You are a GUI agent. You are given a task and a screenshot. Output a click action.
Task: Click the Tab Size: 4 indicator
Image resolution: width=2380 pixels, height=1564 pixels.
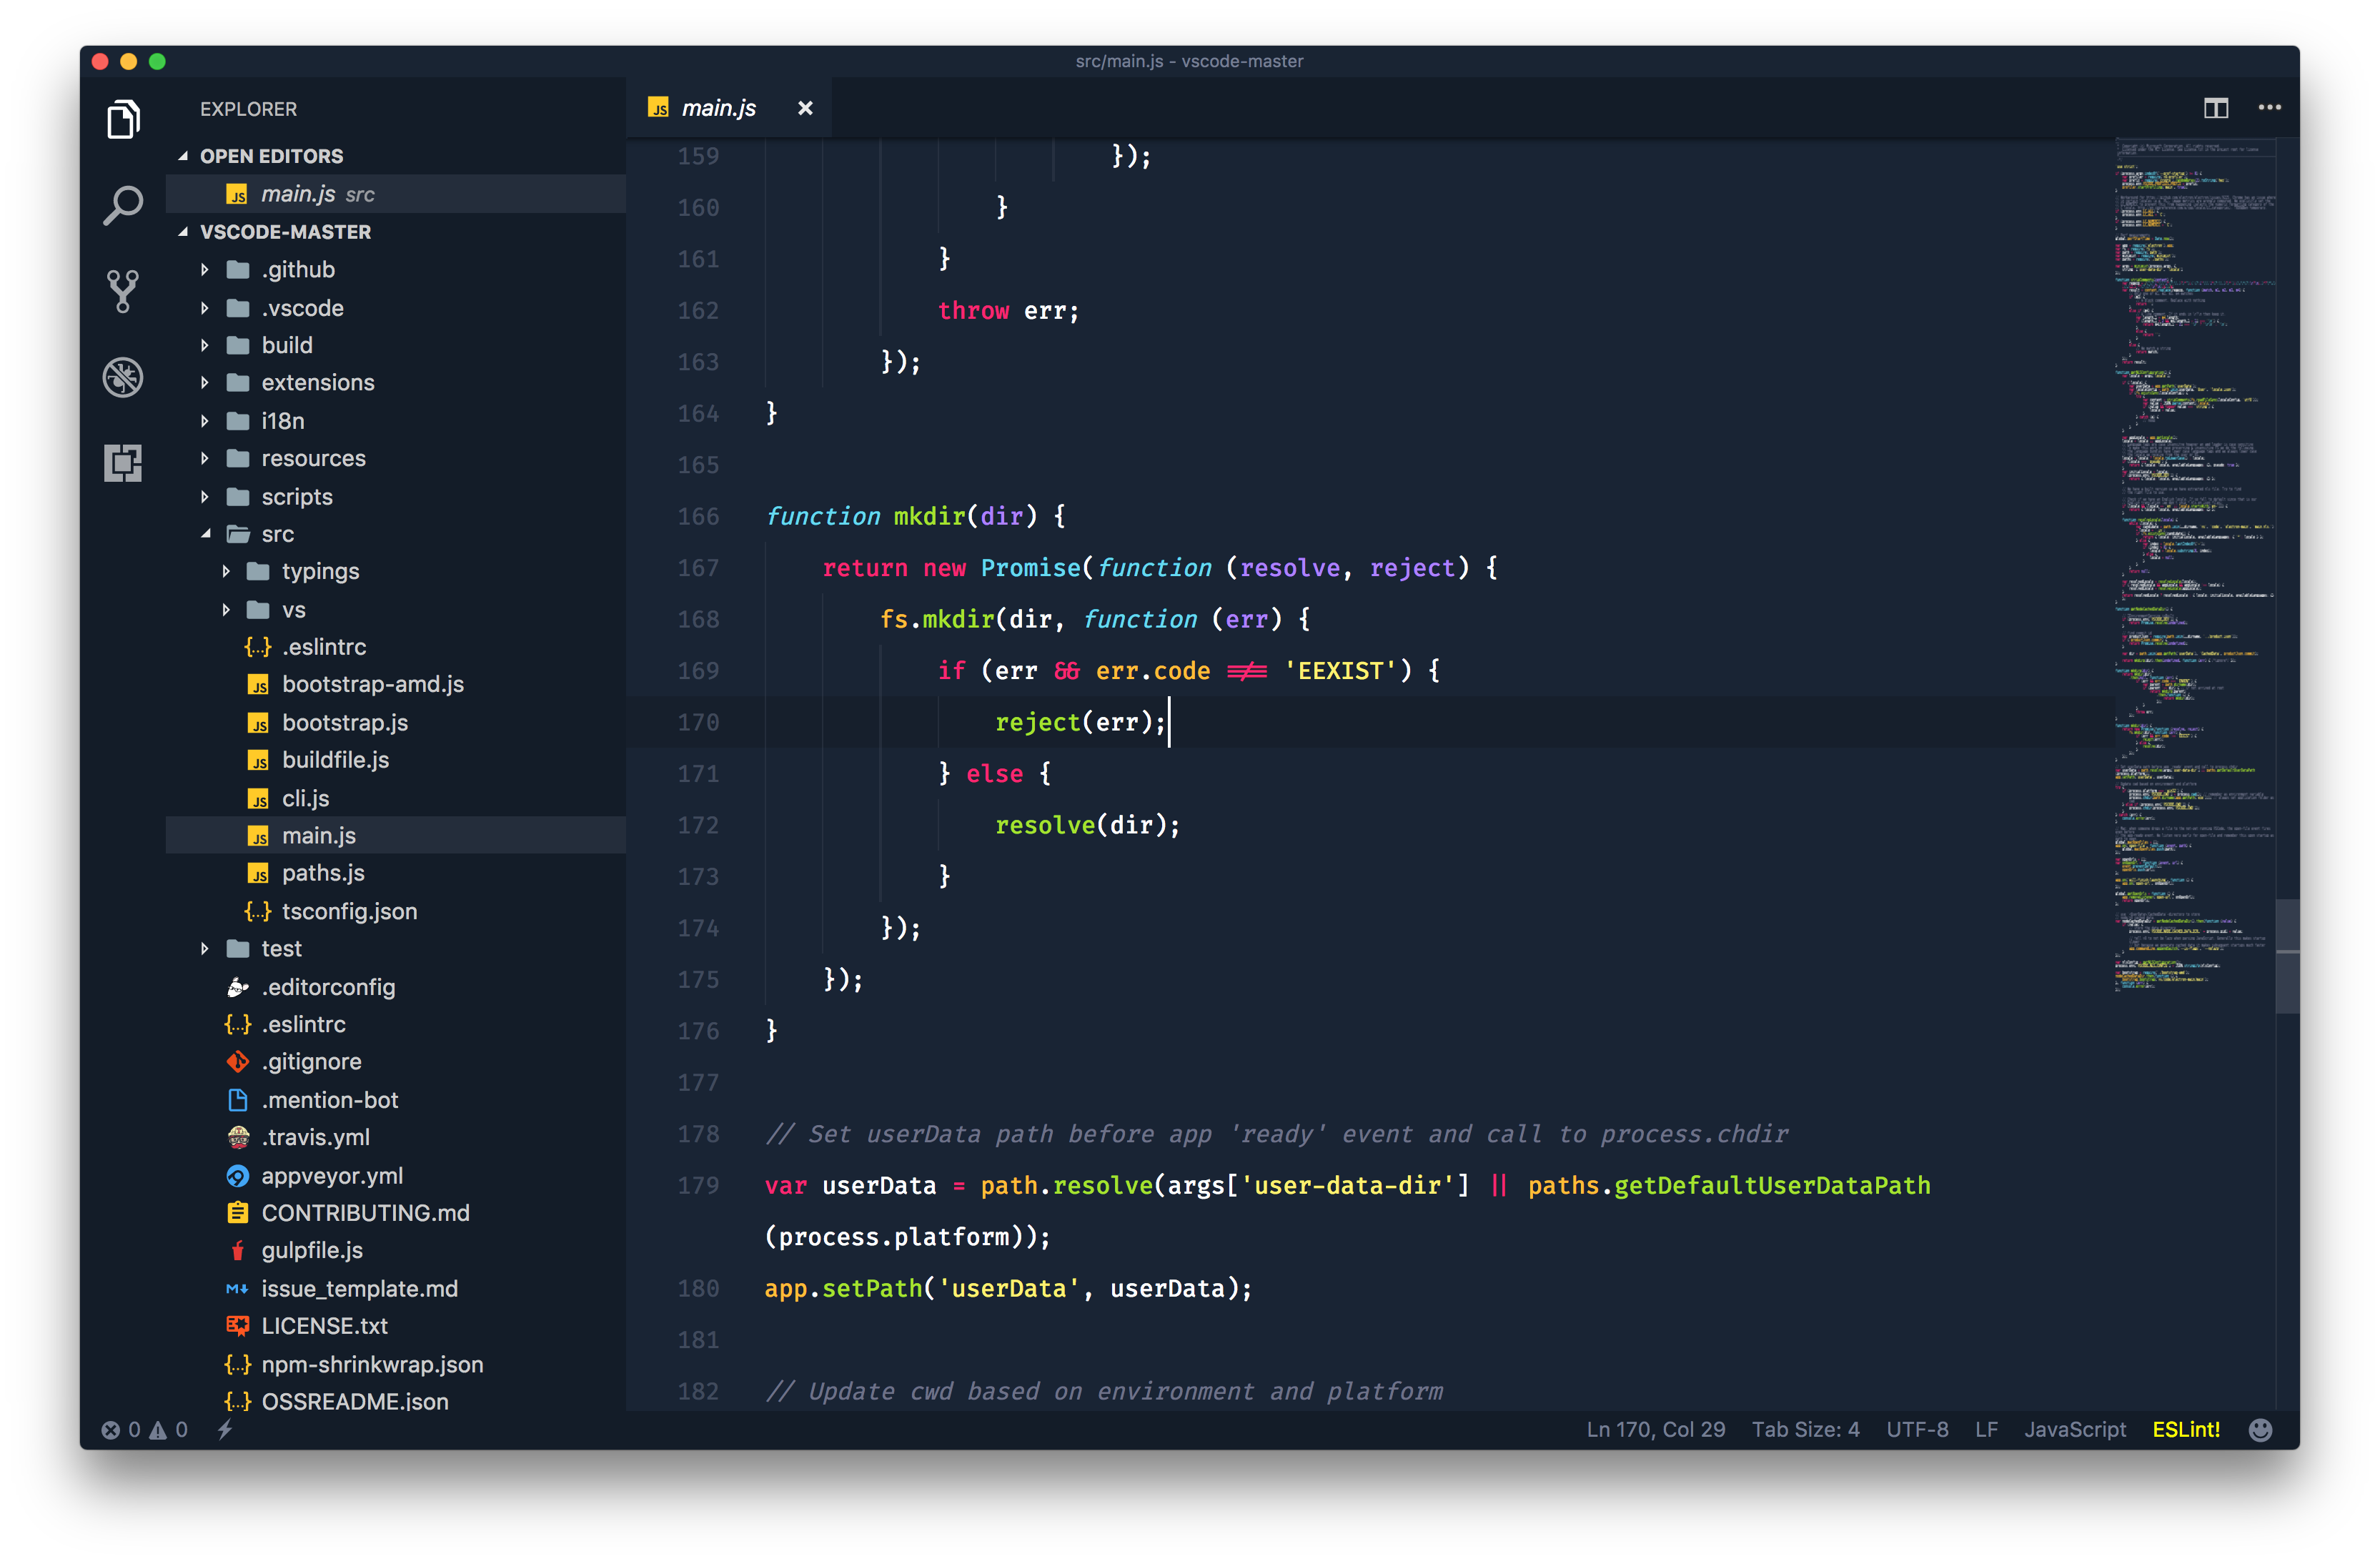pyautogui.click(x=1805, y=1430)
